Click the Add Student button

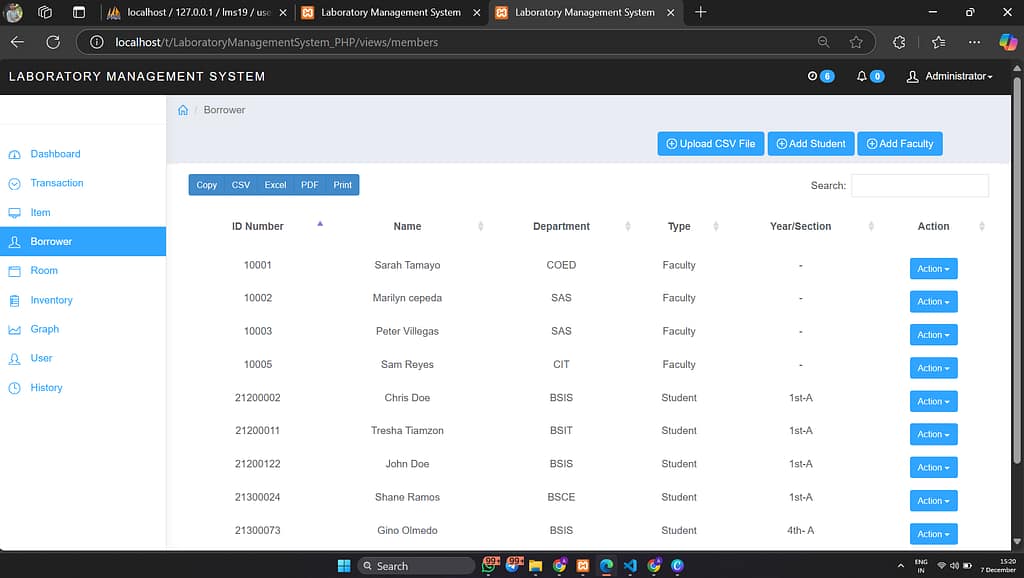811,144
